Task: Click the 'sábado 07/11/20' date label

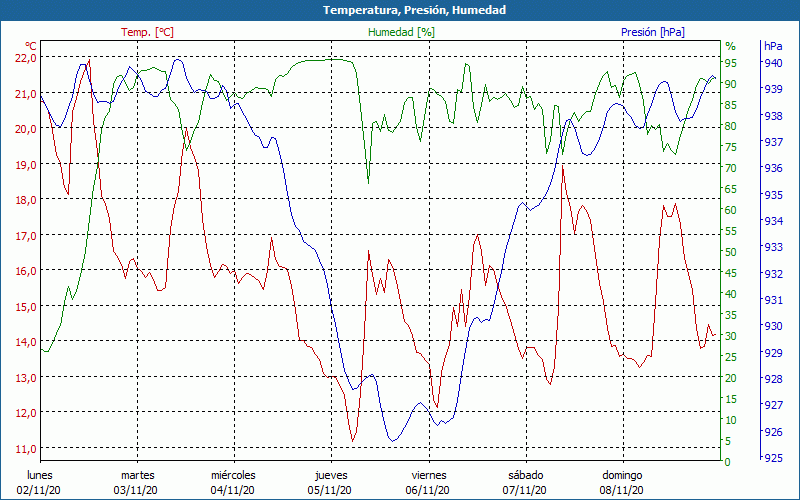Action: pyautogui.click(x=525, y=483)
